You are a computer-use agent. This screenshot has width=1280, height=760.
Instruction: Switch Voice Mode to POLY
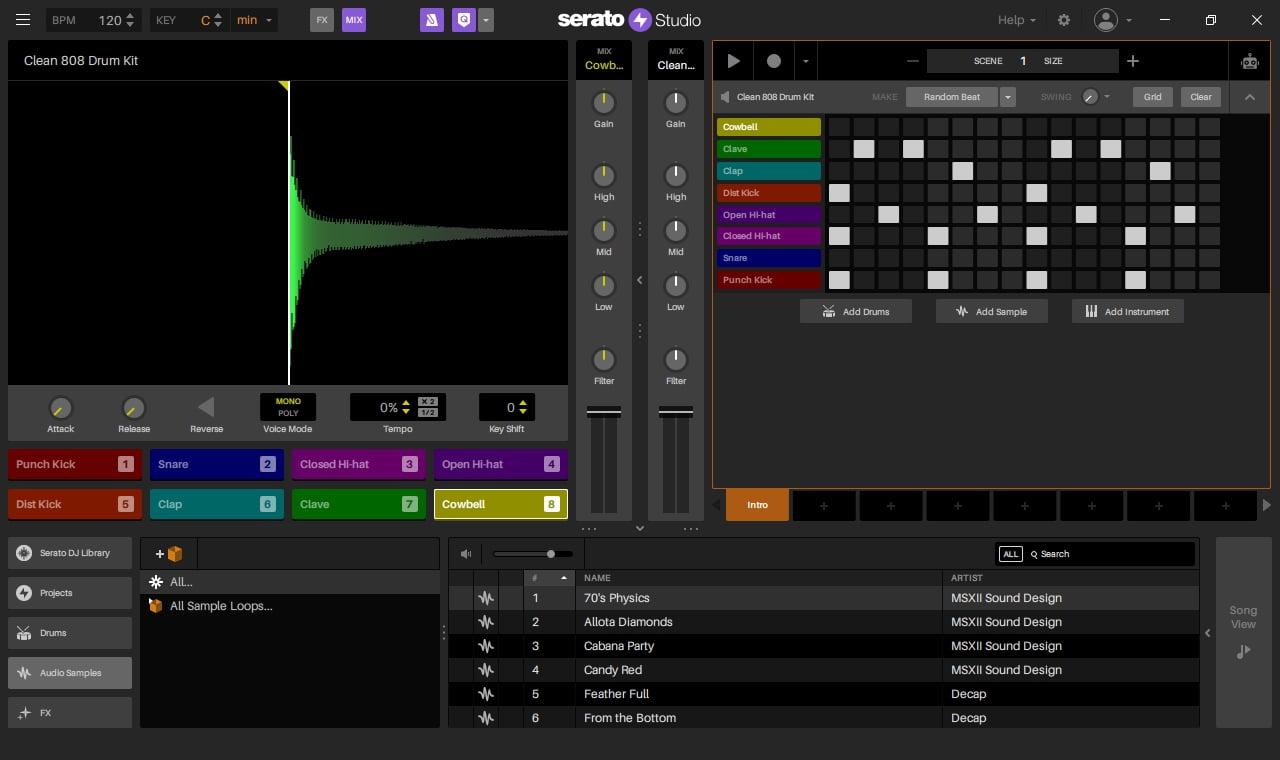point(288,413)
